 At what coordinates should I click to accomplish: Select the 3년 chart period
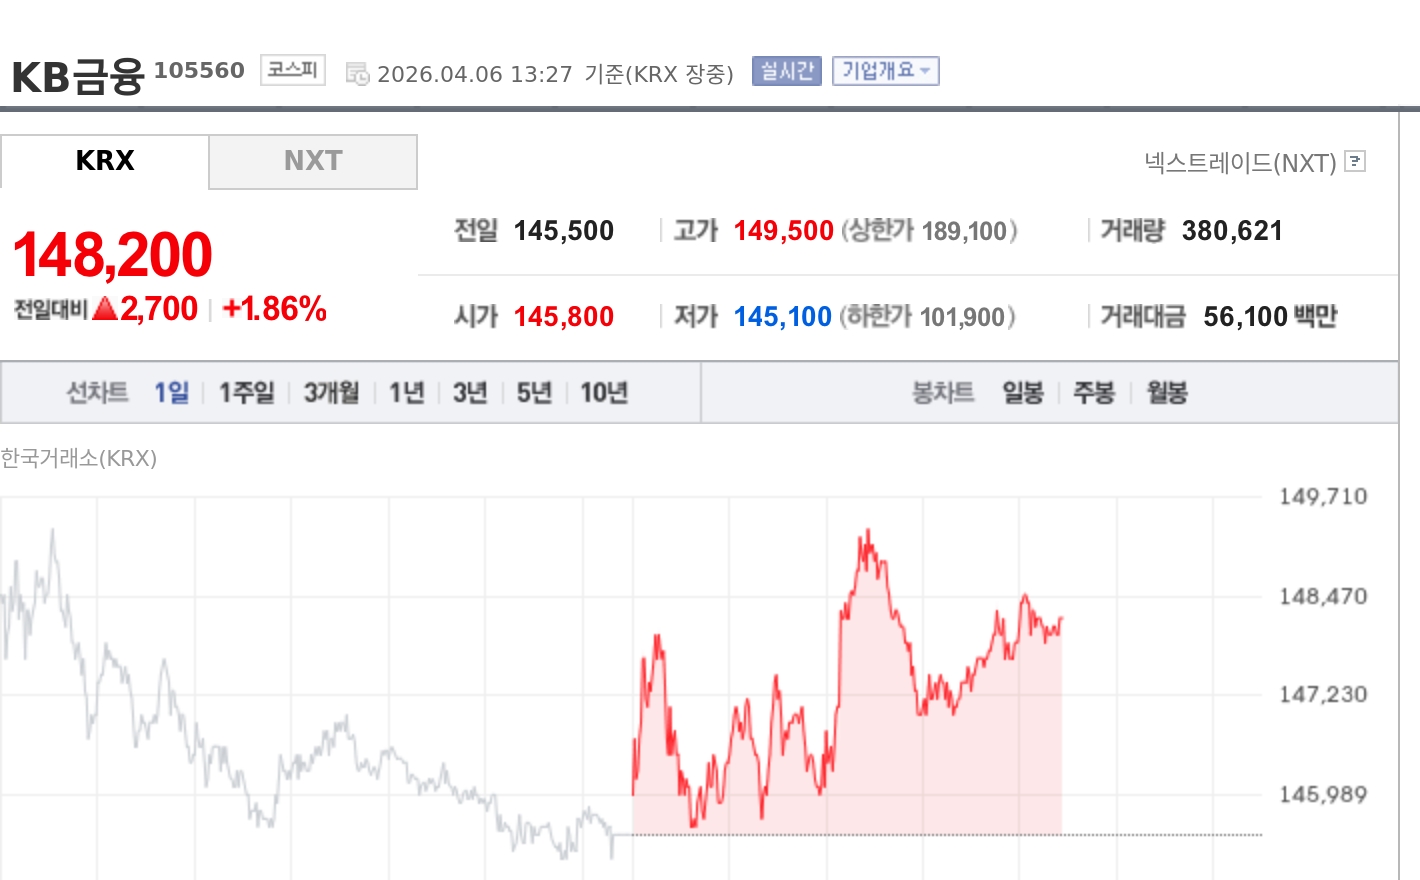(x=468, y=392)
